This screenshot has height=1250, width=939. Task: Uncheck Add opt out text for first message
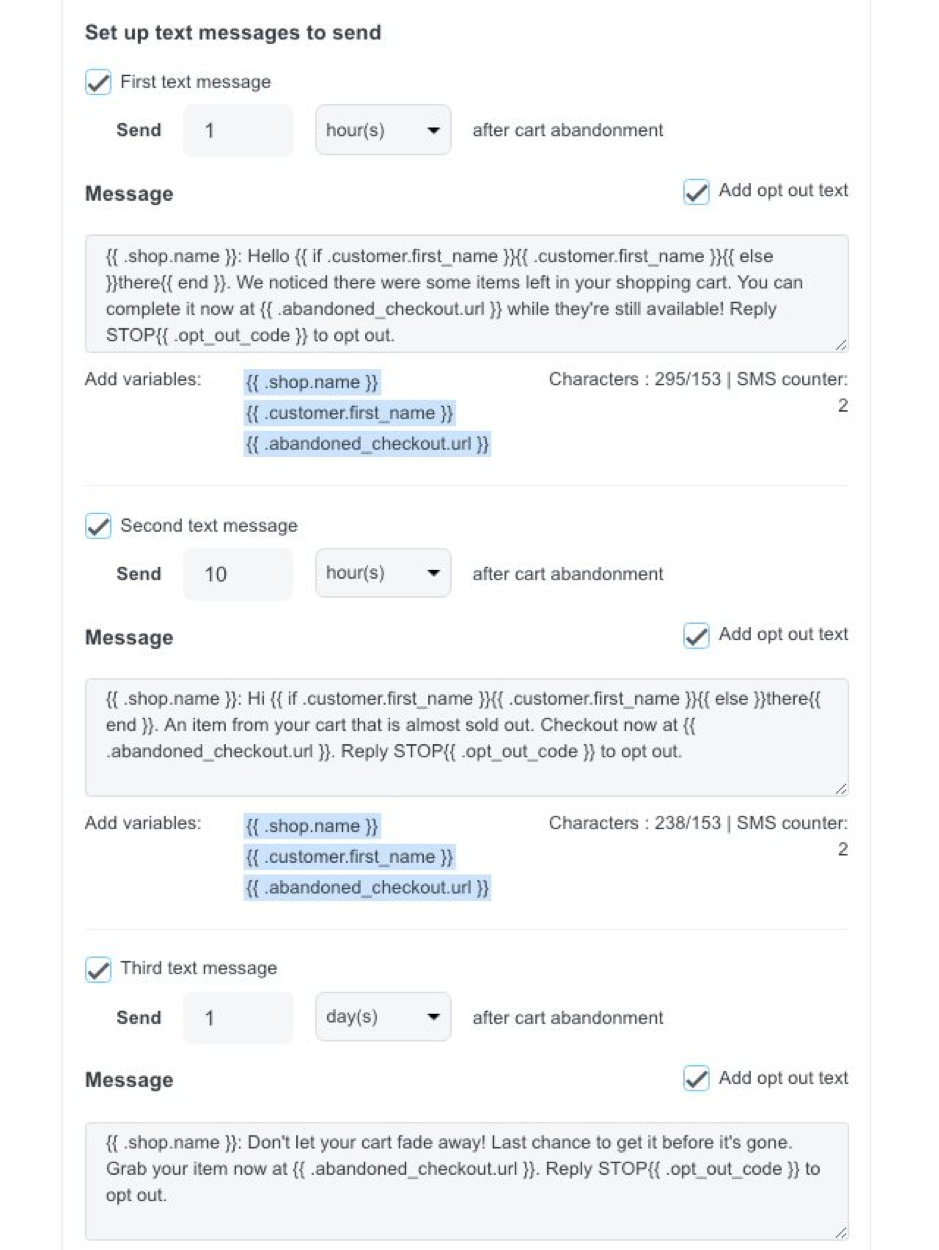(x=696, y=192)
